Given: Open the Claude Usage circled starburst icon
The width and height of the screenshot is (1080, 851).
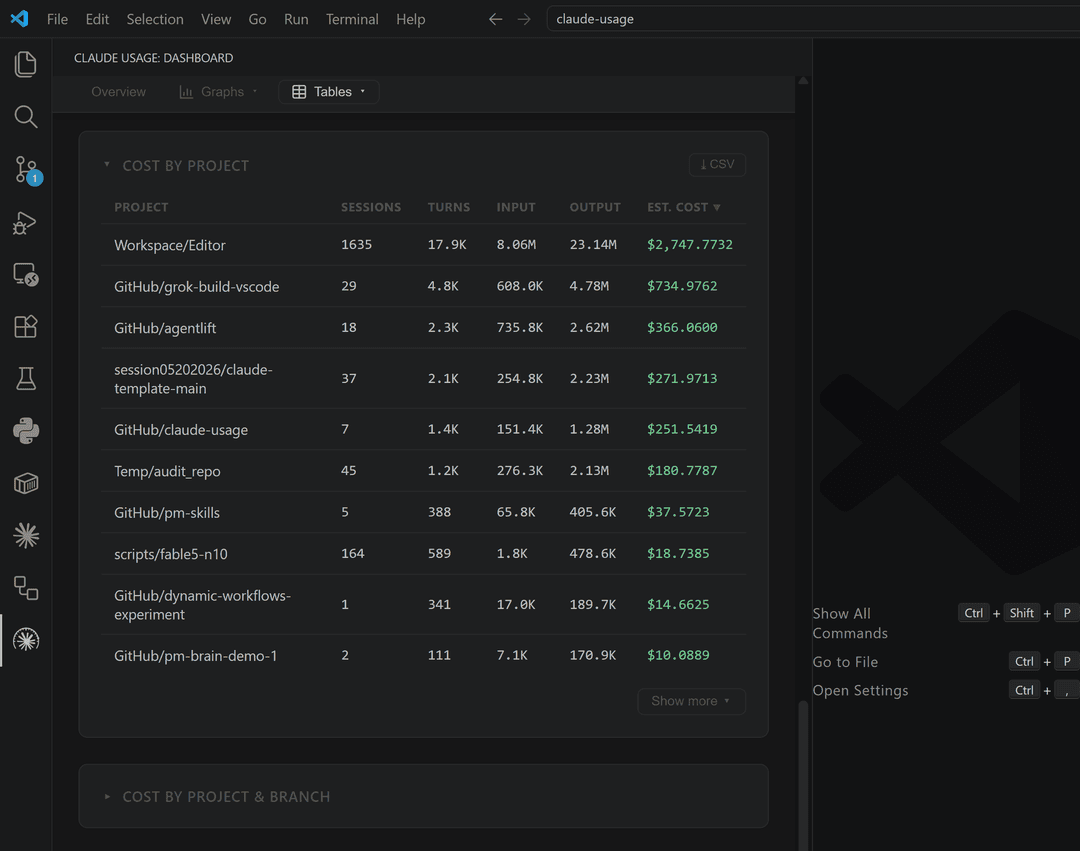Looking at the screenshot, I should coord(25,640).
